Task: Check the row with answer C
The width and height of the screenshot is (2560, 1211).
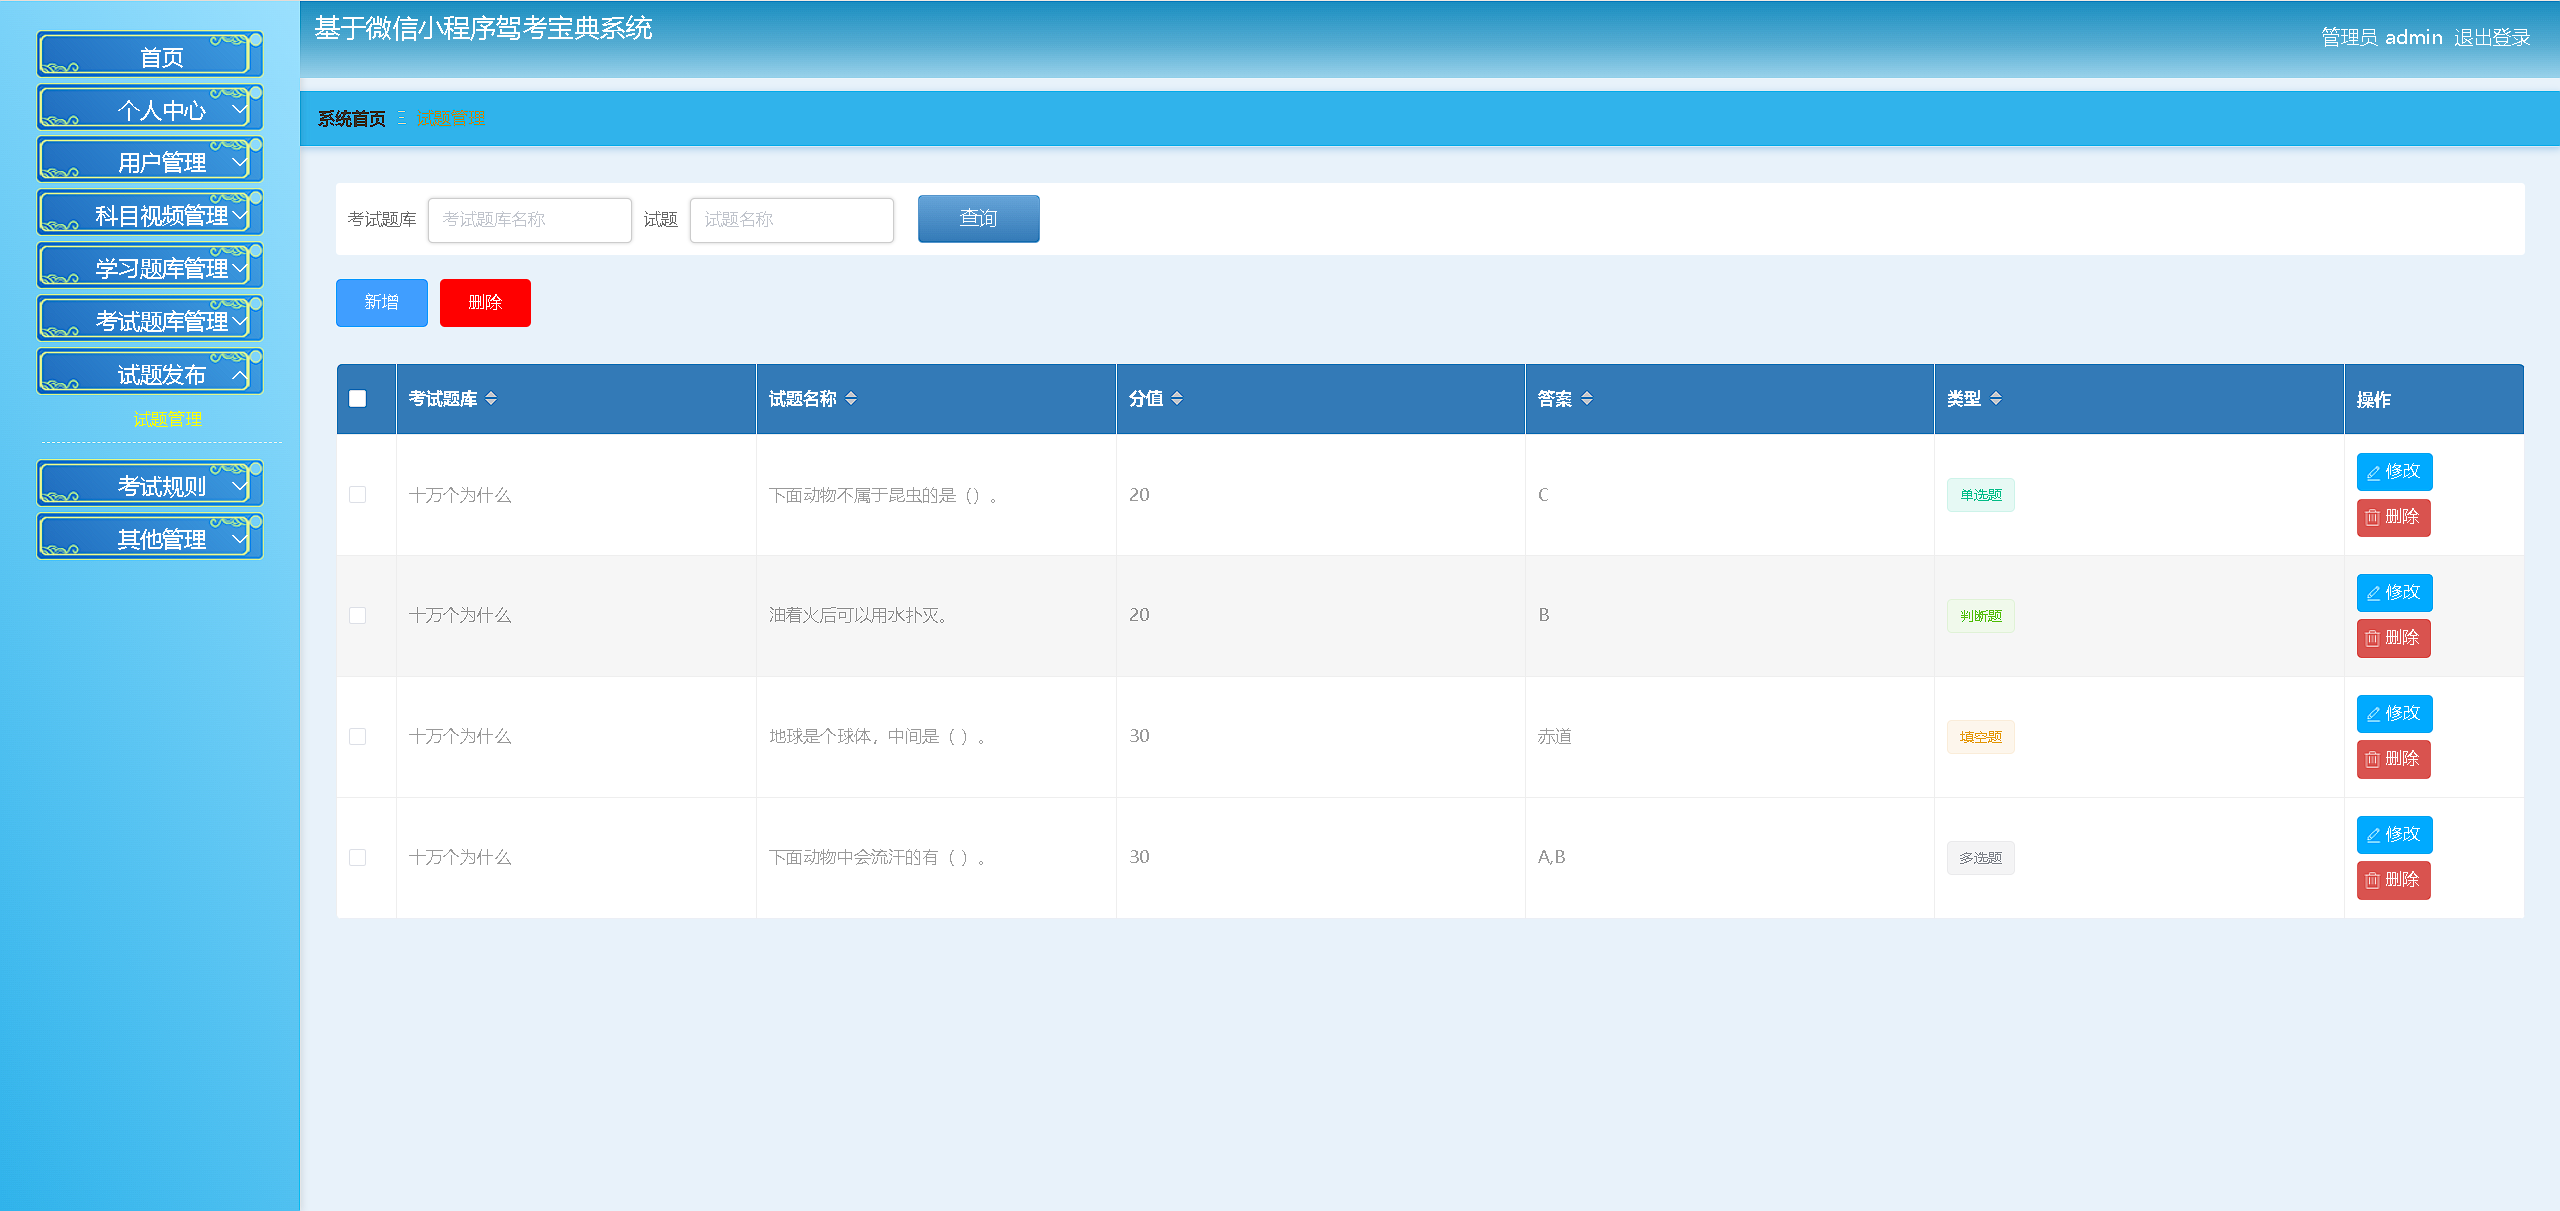Action: click(x=358, y=495)
